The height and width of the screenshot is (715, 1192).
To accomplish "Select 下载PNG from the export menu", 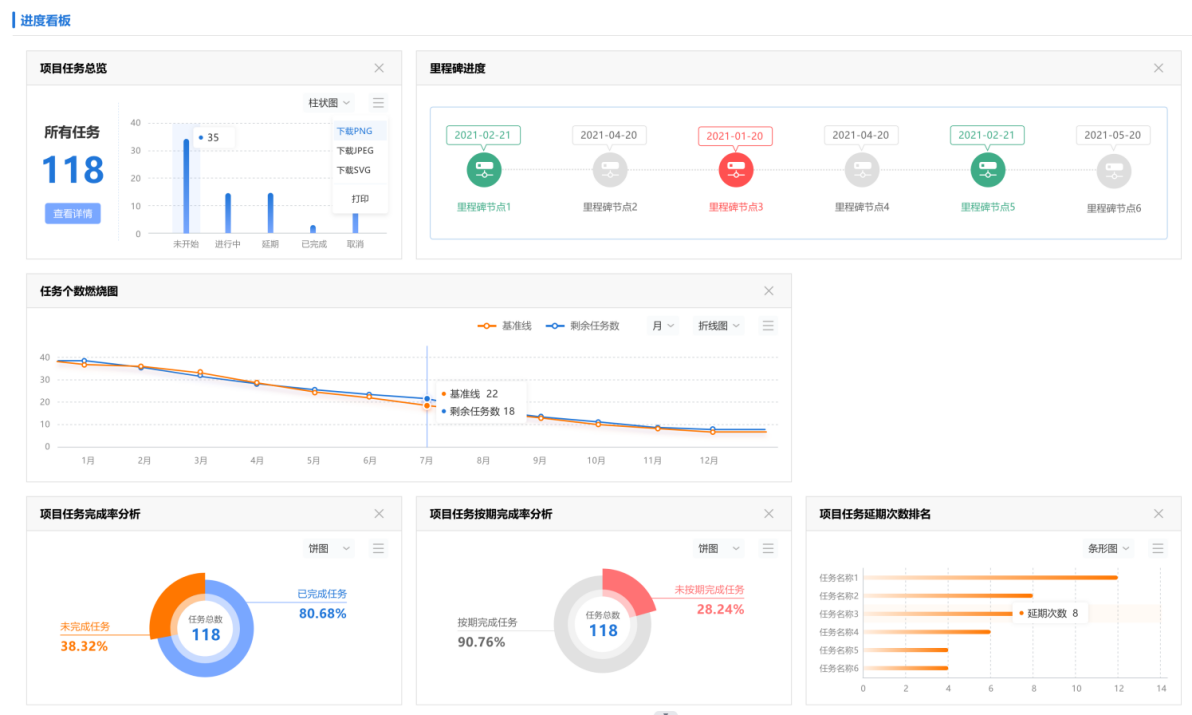I will [x=354, y=131].
